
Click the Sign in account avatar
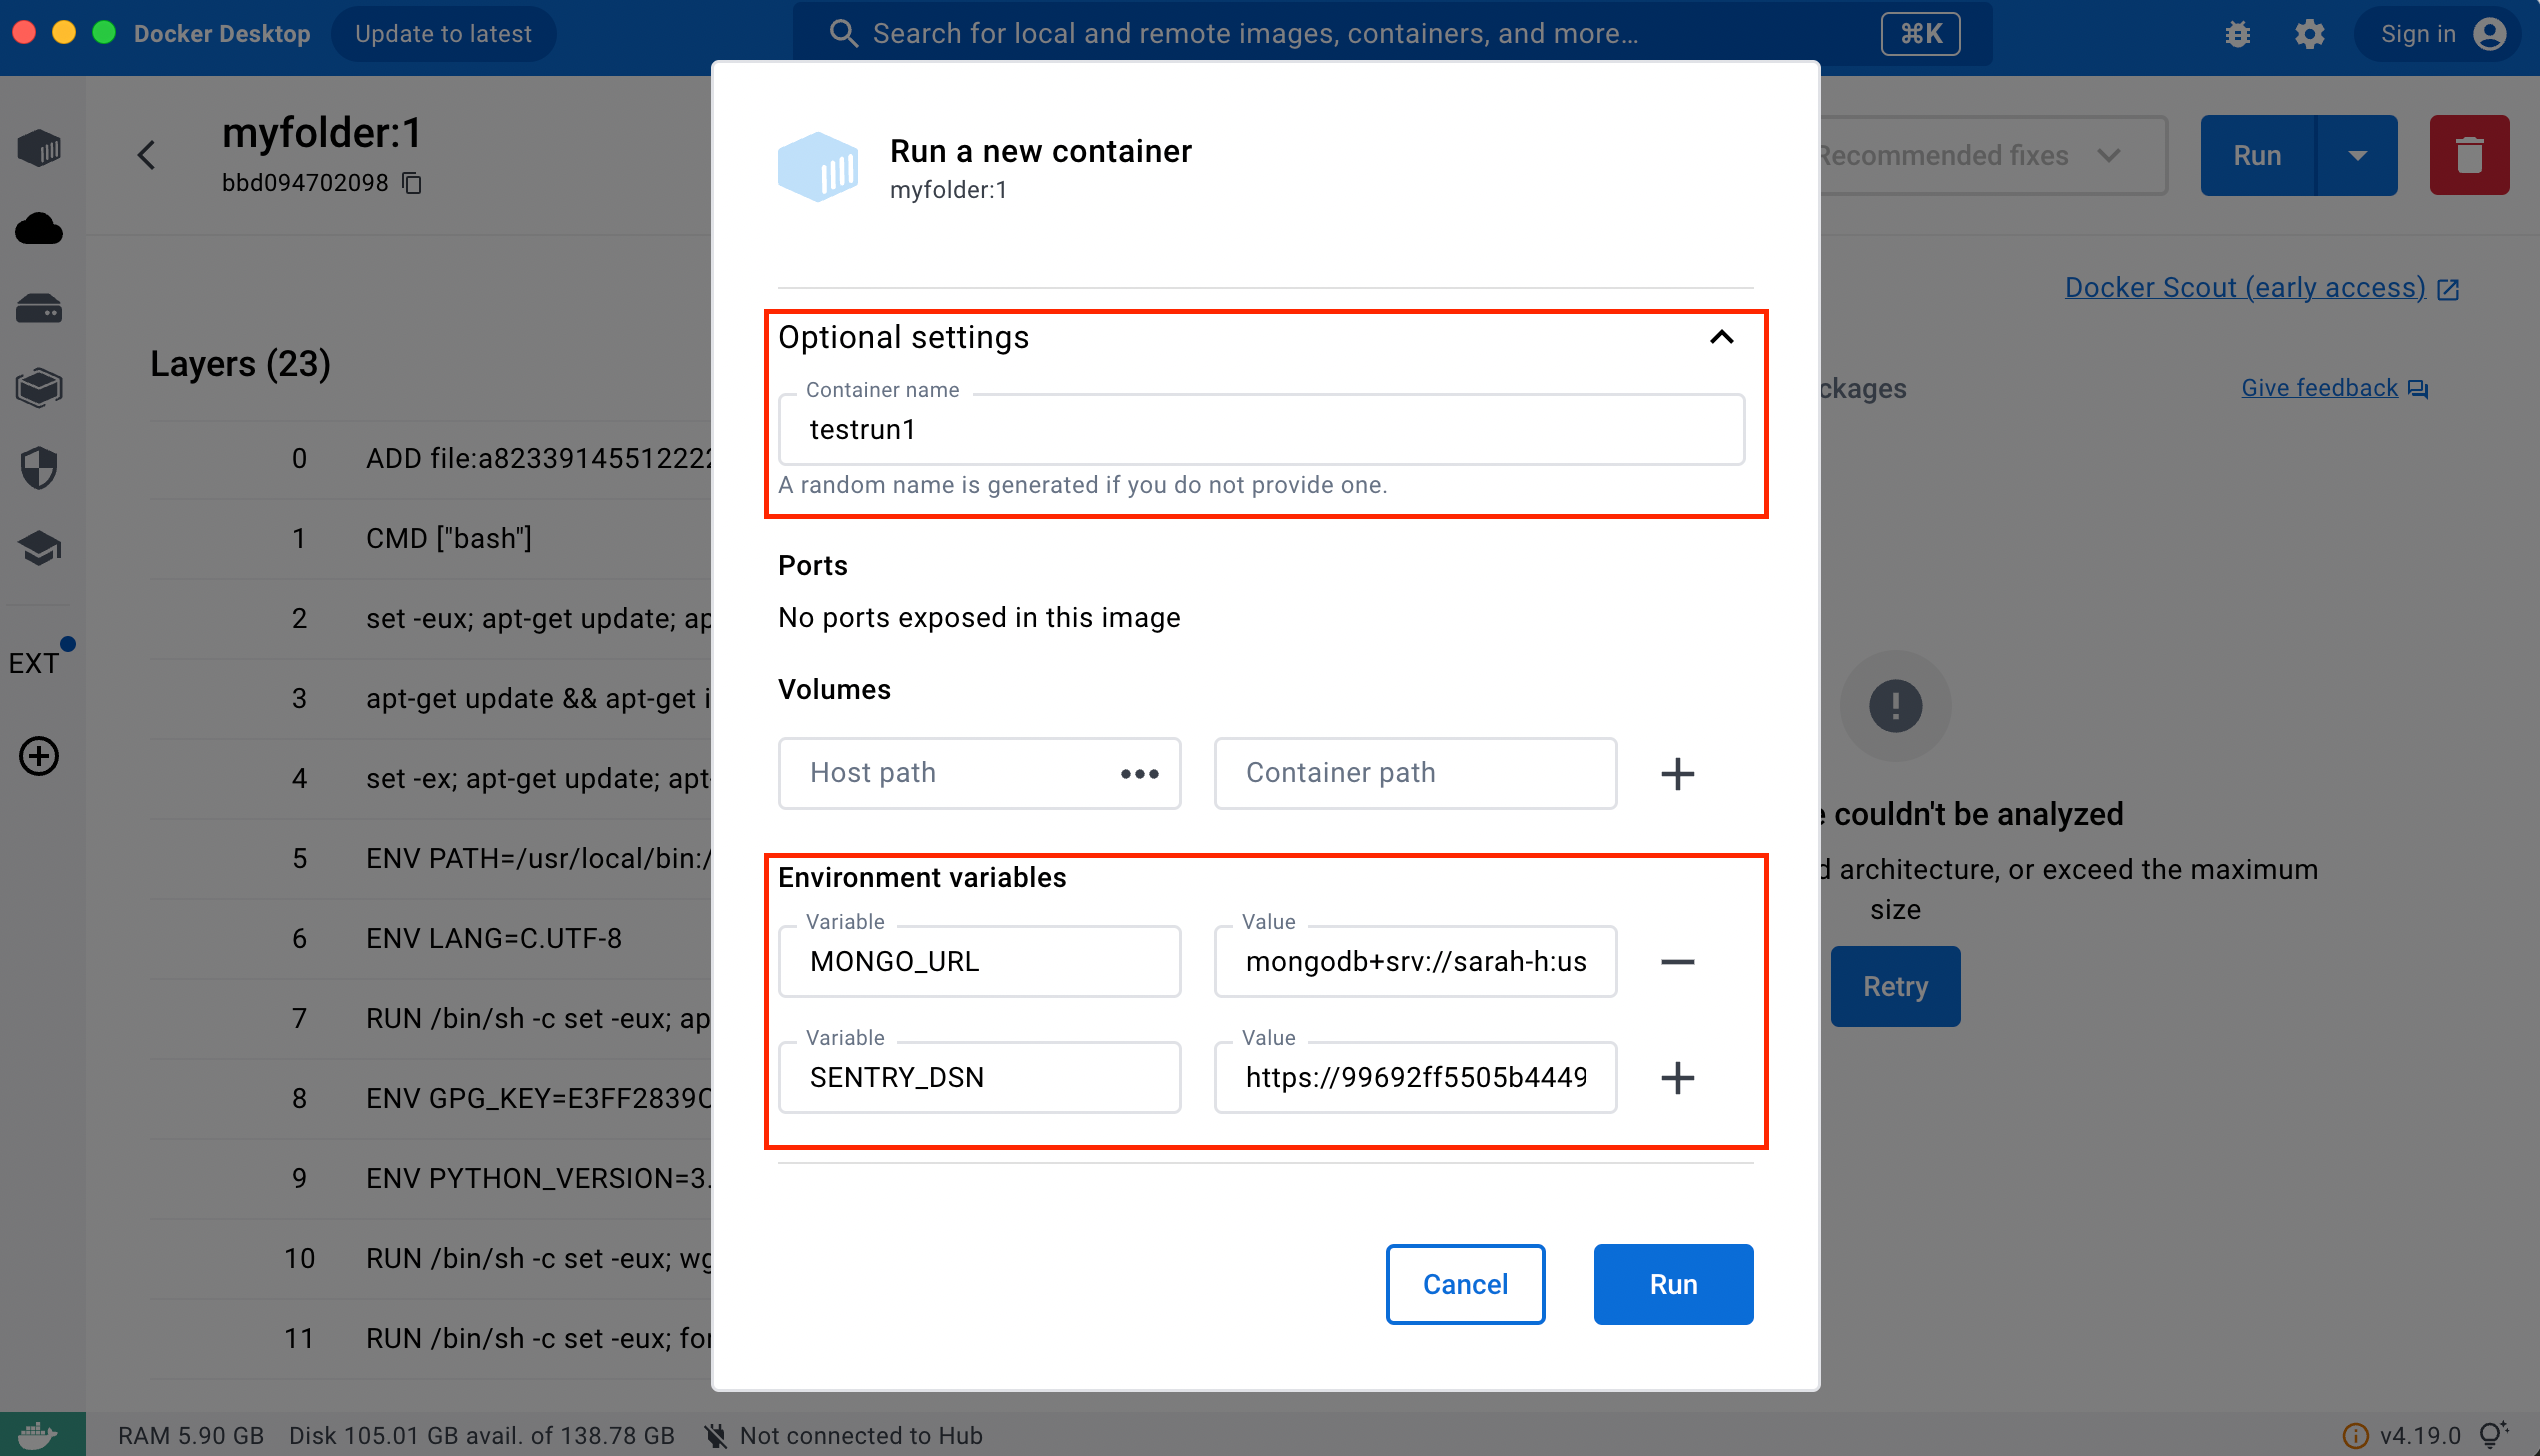click(2490, 34)
